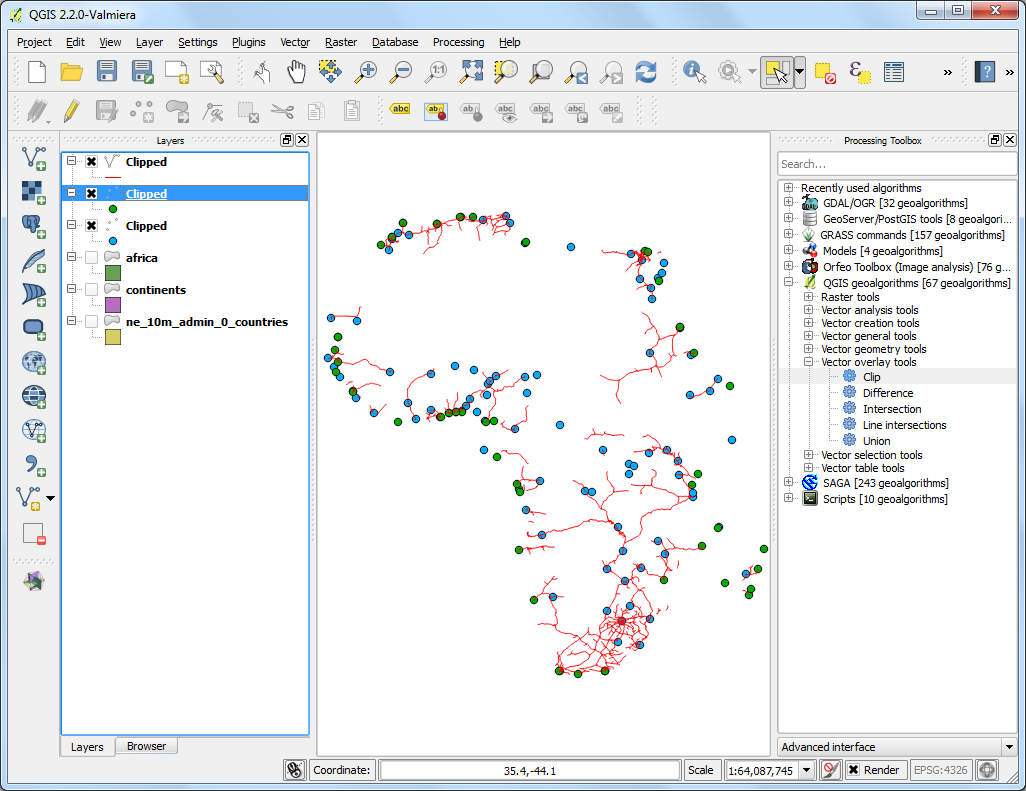Click the Select by Expression icon
The width and height of the screenshot is (1026, 791).
coord(860,72)
